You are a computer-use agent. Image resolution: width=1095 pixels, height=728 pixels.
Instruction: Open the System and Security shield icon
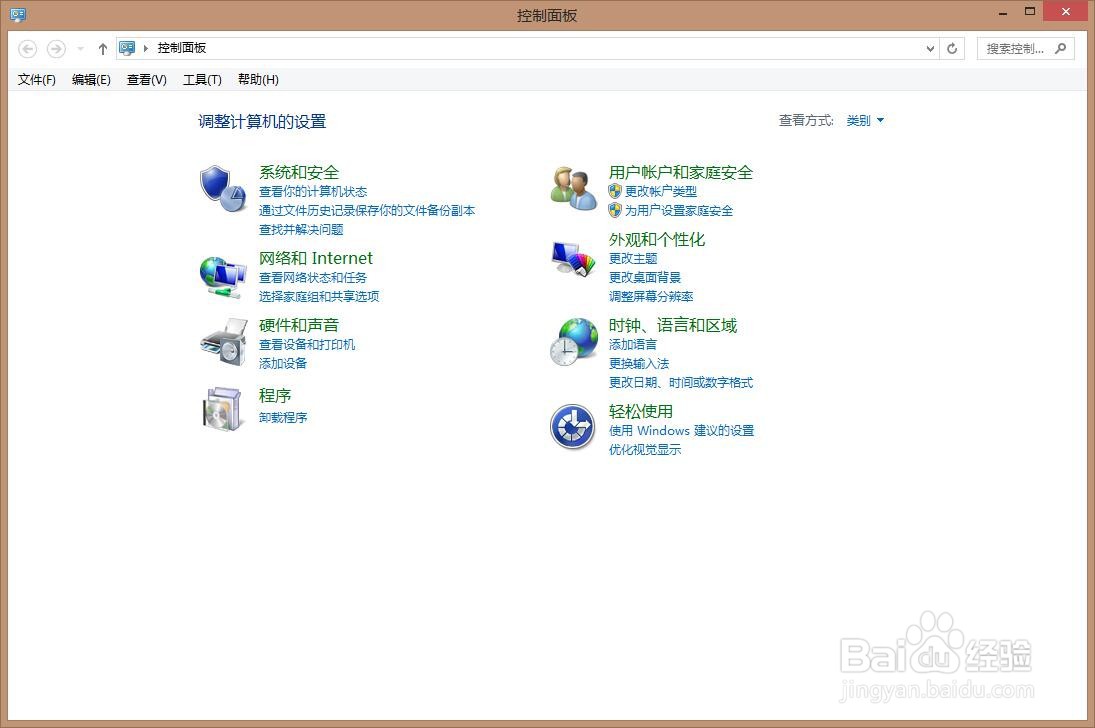[x=223, y=189]
